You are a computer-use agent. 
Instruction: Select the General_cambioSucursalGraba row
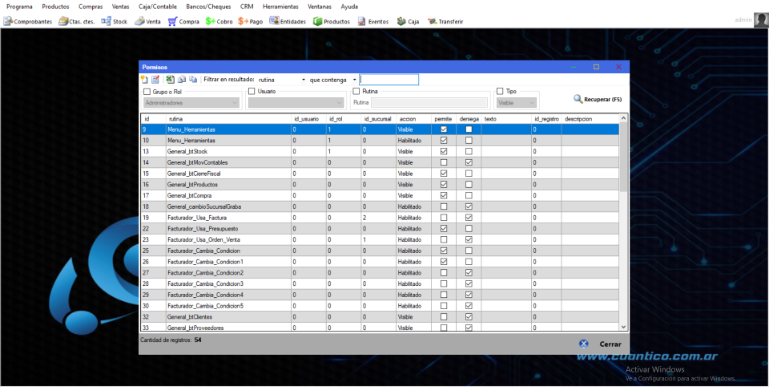point(380,207)
